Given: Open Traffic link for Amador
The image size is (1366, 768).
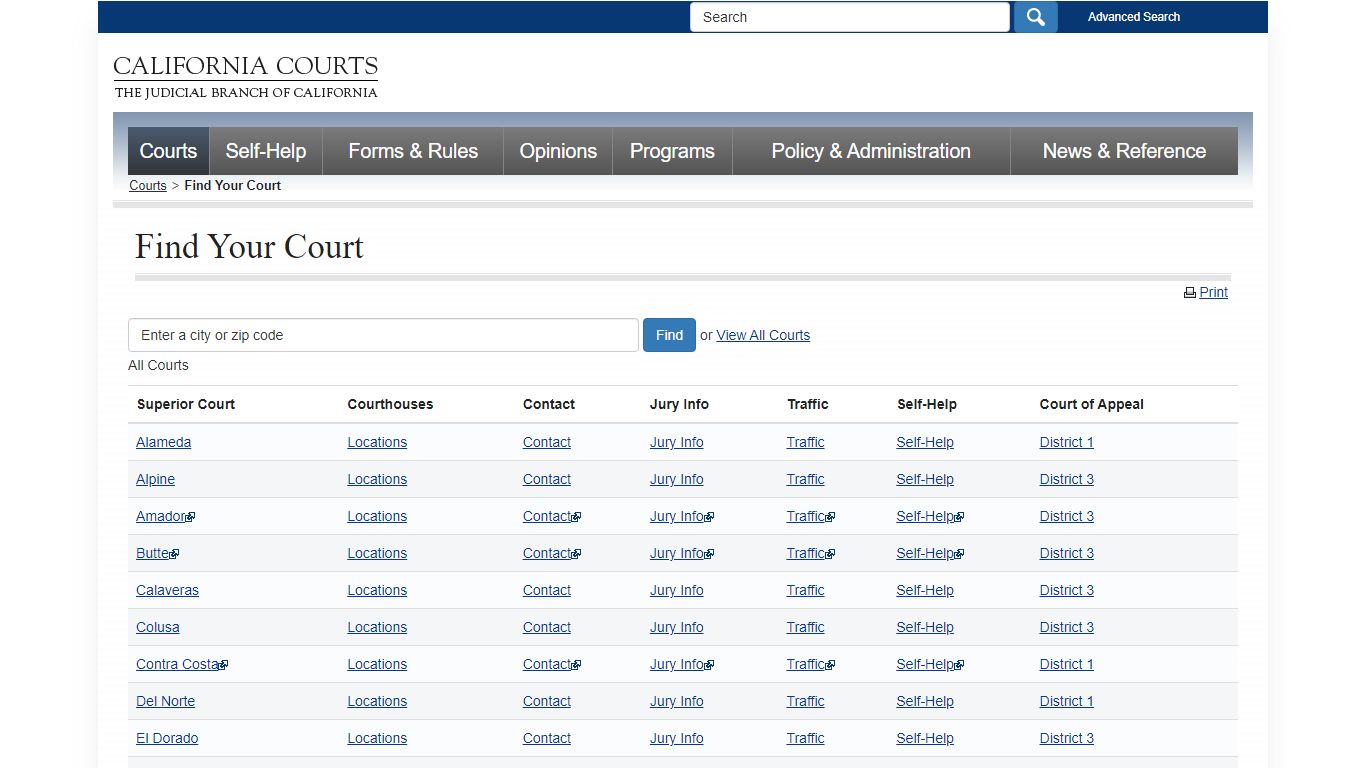Looking at the screenshot, I should [811, 516].
